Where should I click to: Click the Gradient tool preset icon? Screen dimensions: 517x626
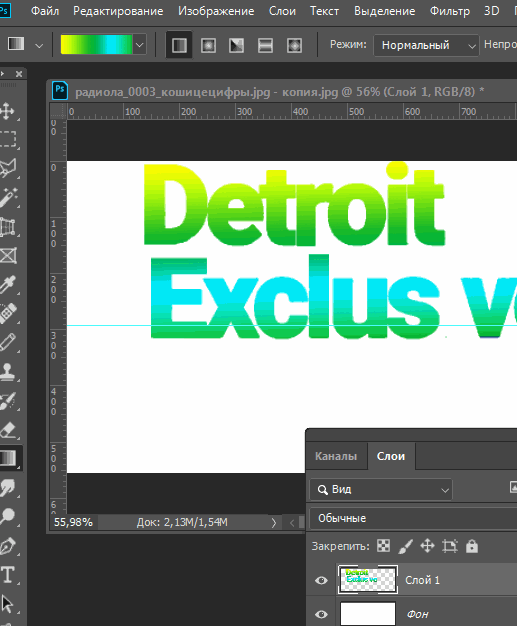(x=16, y=44)
